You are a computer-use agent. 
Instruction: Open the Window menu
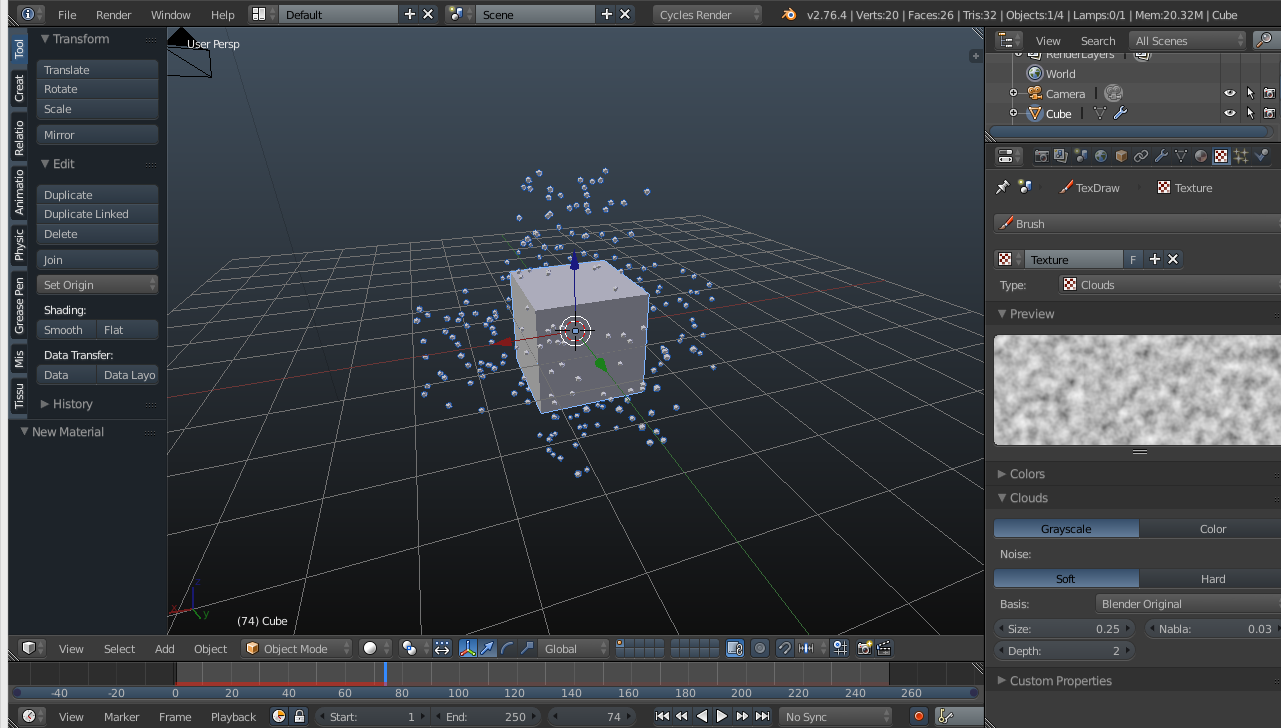click(x=170, y=15)
